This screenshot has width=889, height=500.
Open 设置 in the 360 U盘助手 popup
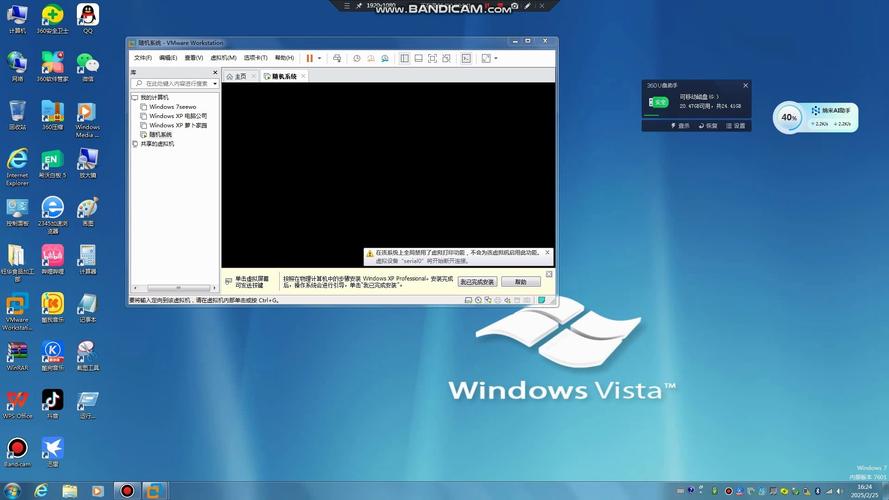click(x=736, y=126)
